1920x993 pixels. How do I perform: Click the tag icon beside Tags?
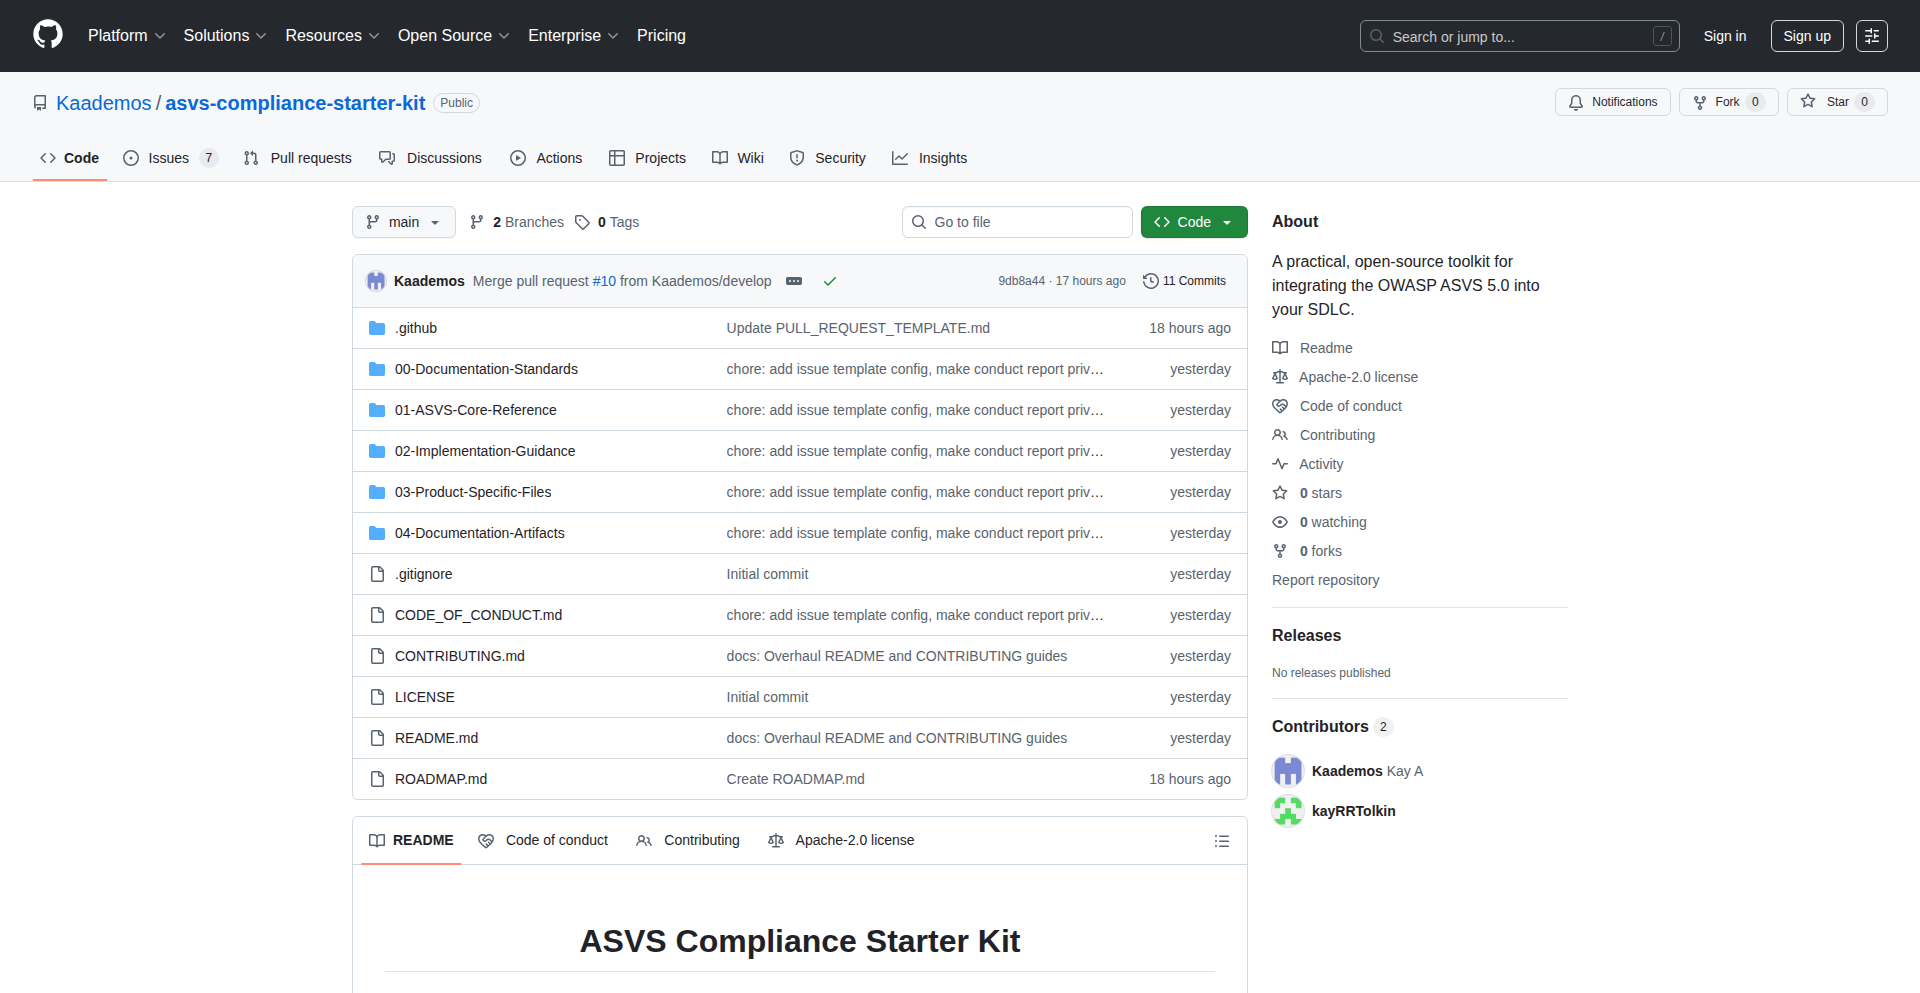pyautogui.click(x=582, y=222)
